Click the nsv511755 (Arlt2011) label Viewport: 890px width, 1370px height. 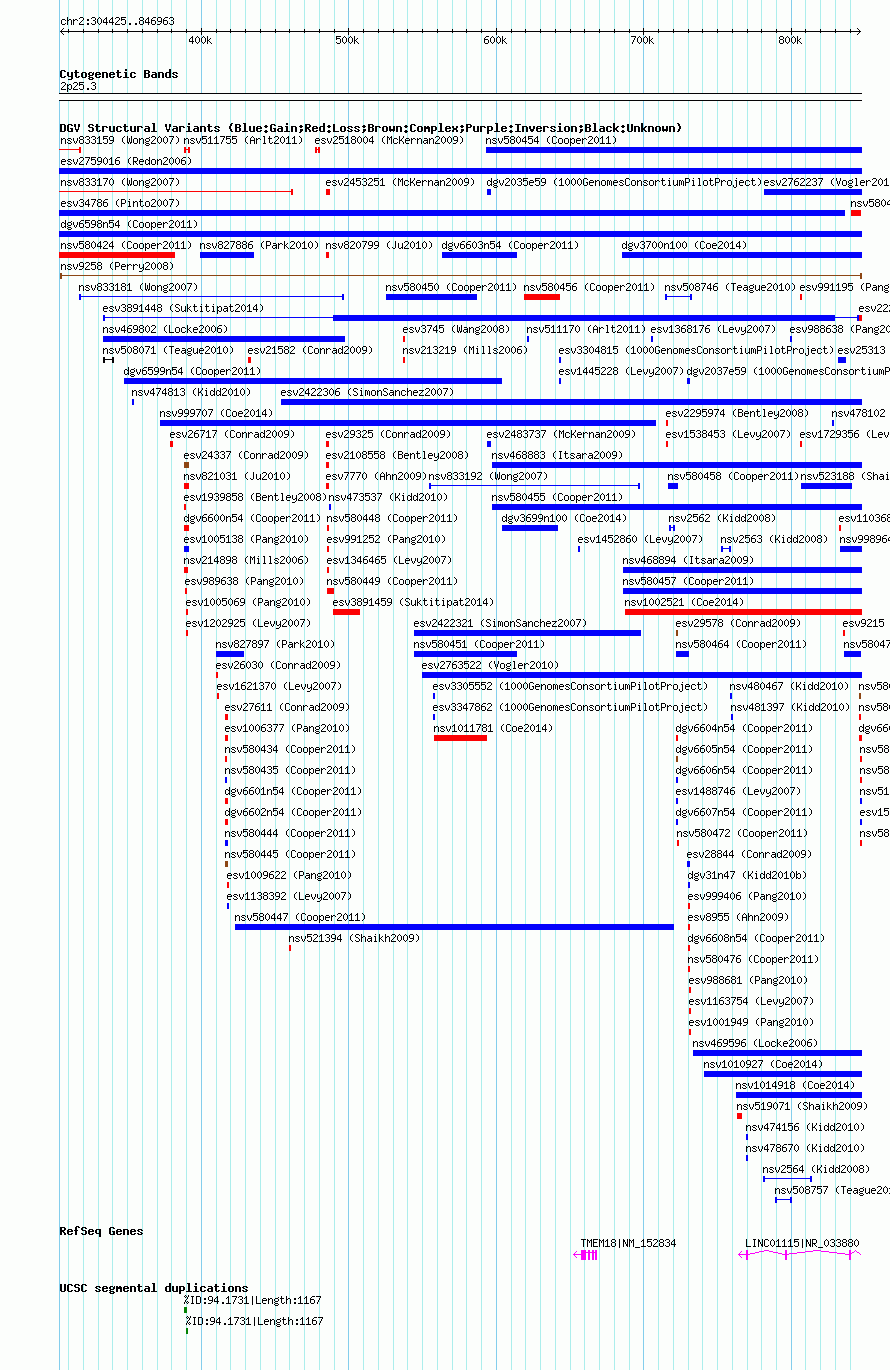[x=243, y=140]
